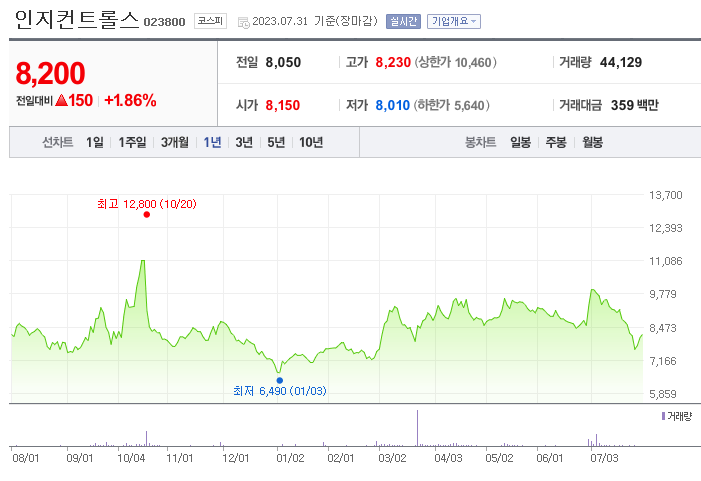This screenshot has width=701, height=481.
Task: Click the blue 최저 6,490 marker dot
Action: pos(279,380)
